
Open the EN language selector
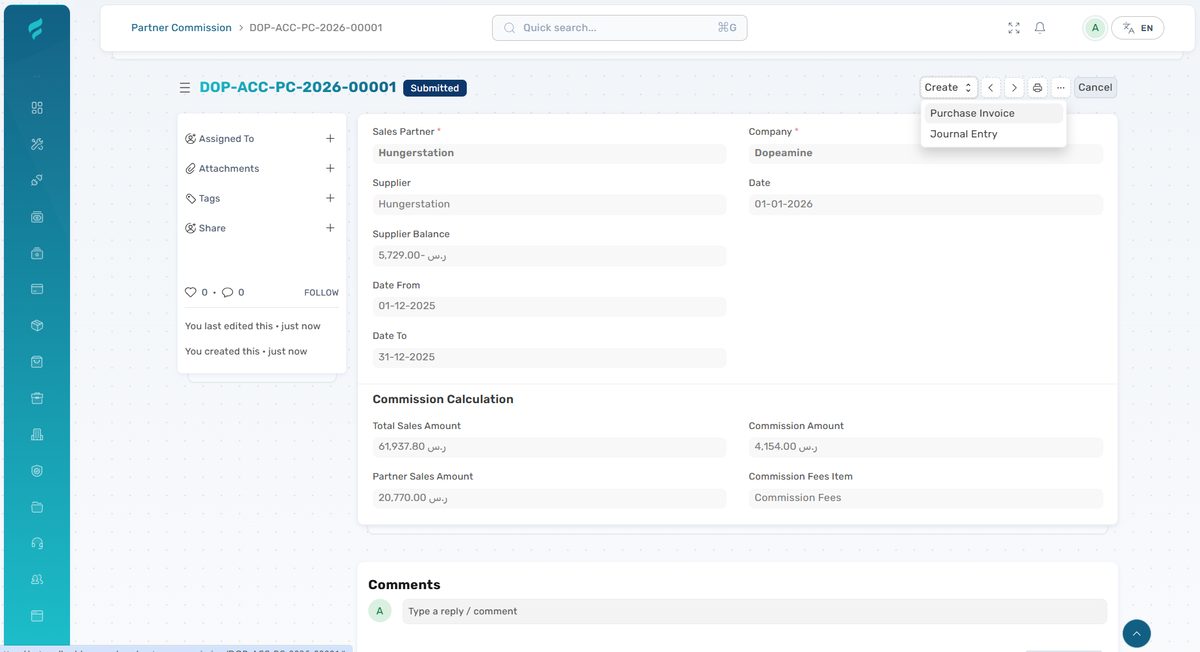coord(1138,28)
